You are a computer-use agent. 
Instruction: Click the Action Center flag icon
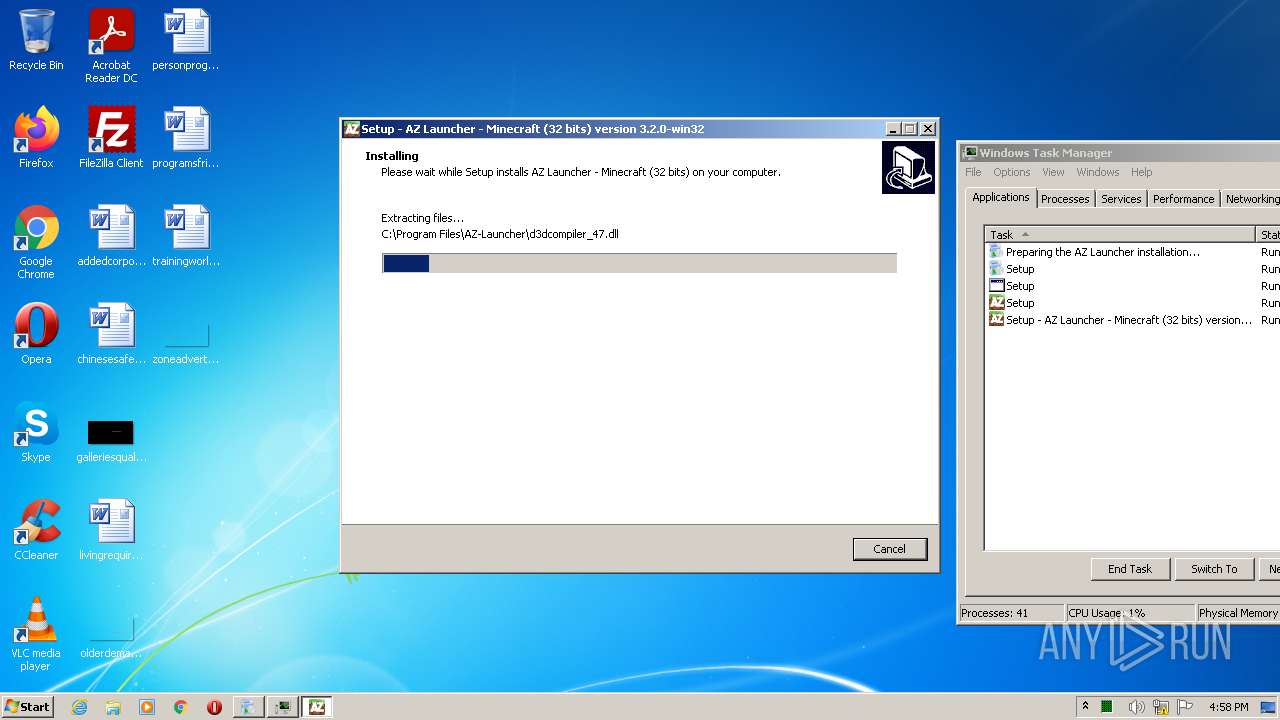click(1186, 707)
